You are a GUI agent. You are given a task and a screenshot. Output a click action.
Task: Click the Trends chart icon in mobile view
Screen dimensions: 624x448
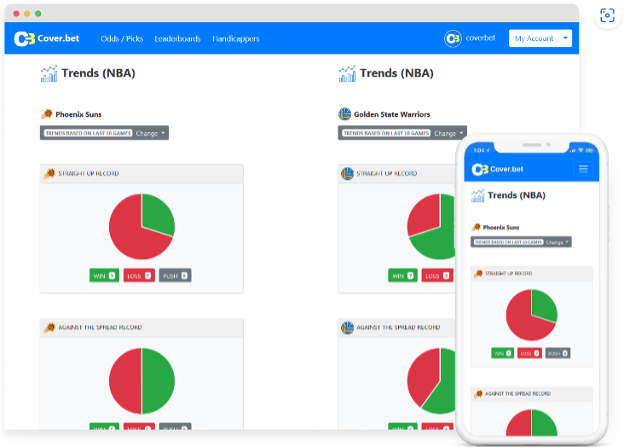coord(478,195)
